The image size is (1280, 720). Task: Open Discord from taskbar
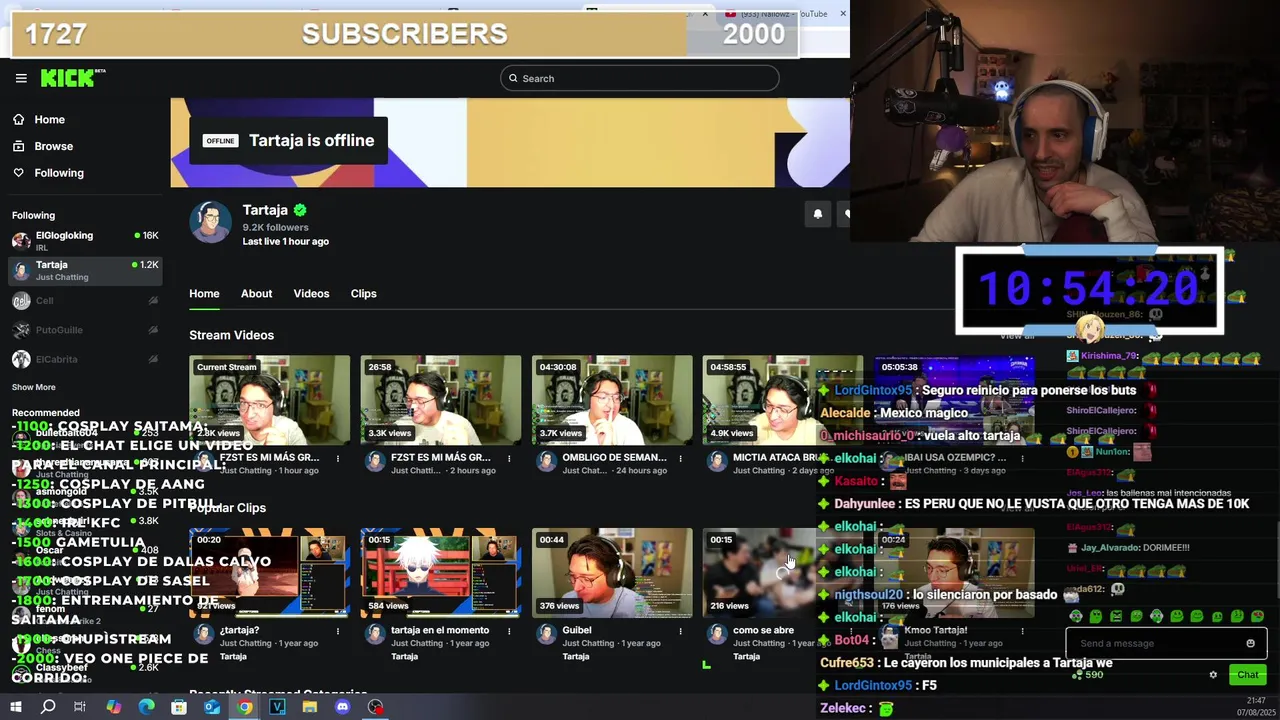point(343,707)
